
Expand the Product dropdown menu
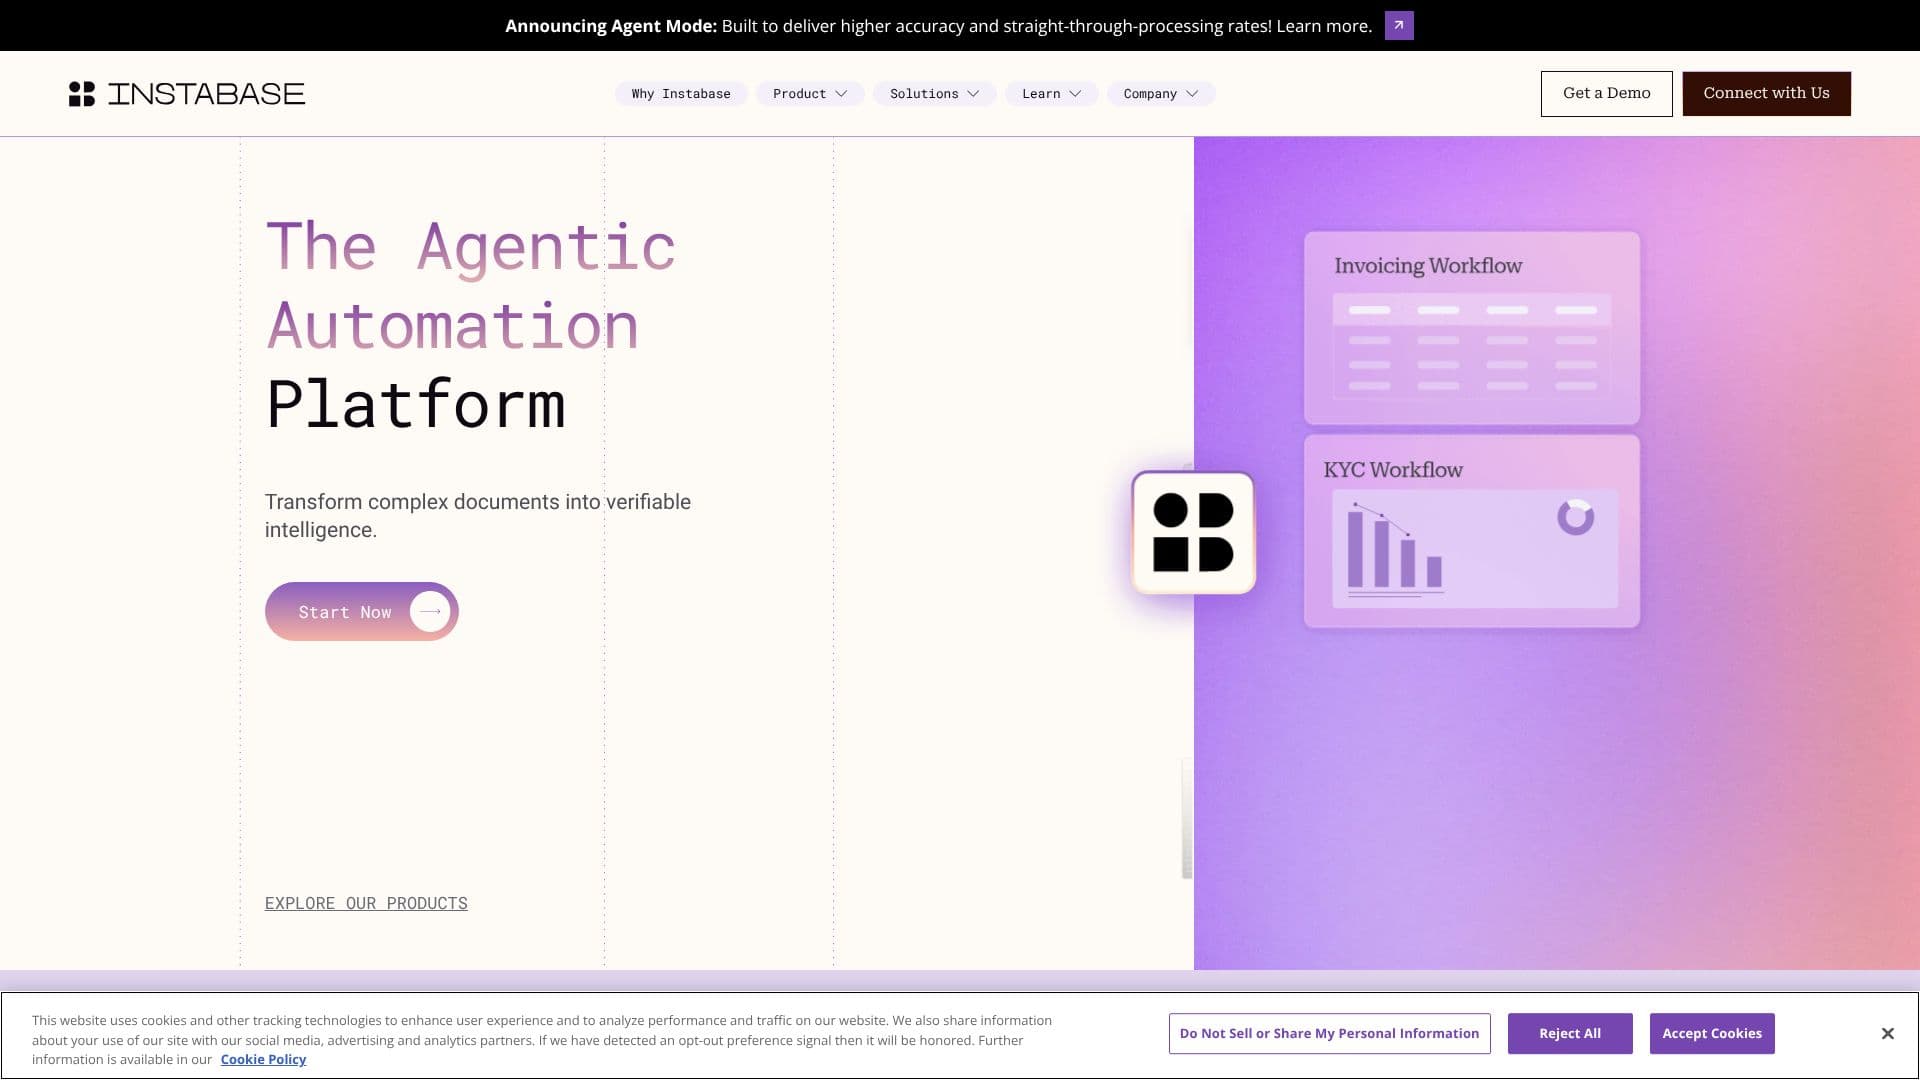coord(810,94)
